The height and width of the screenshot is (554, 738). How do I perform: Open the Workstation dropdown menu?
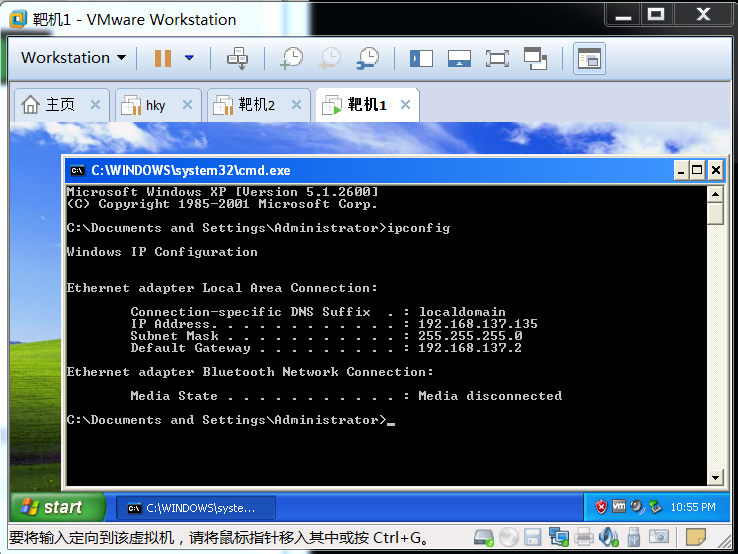tap(74, 58)
